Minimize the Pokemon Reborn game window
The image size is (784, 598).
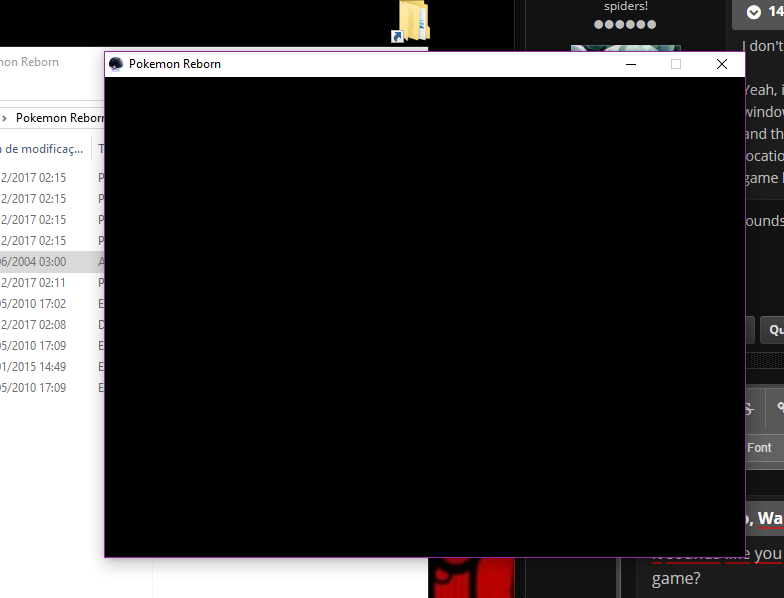pyautogui.click(x=631, y=64)
